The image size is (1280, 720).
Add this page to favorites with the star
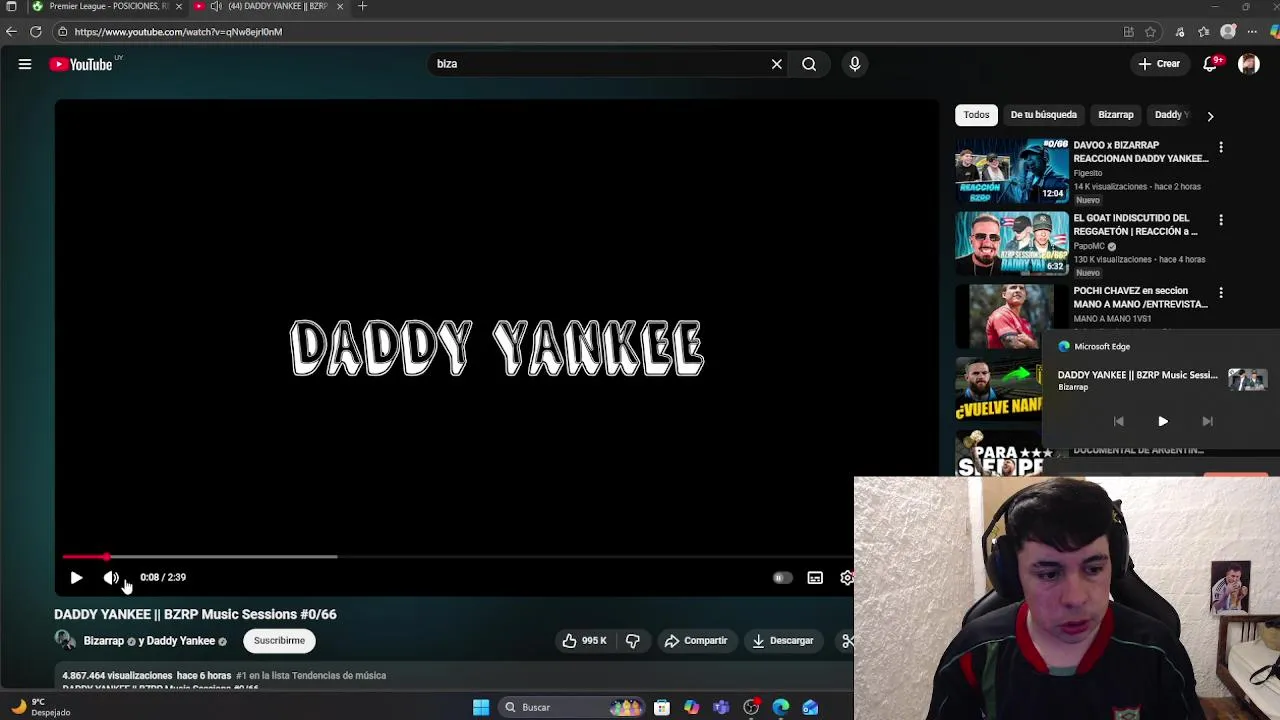point(1150,32)
